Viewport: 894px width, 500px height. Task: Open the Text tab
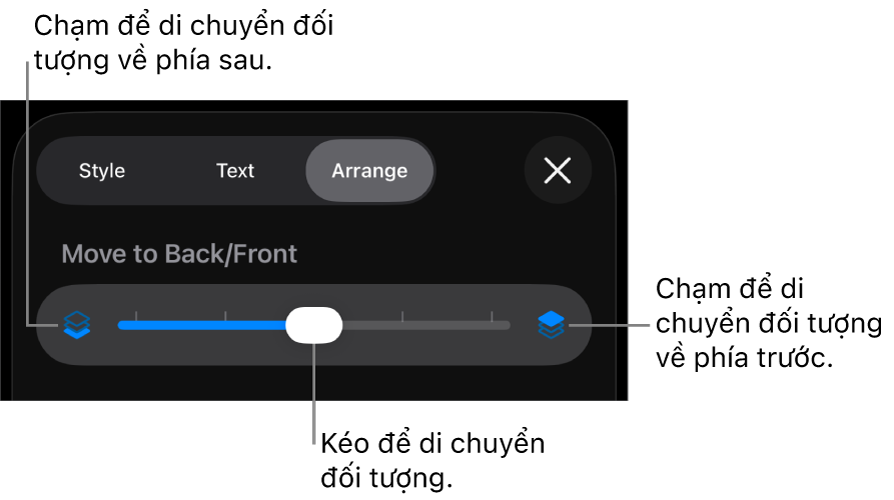pos(235,171)
